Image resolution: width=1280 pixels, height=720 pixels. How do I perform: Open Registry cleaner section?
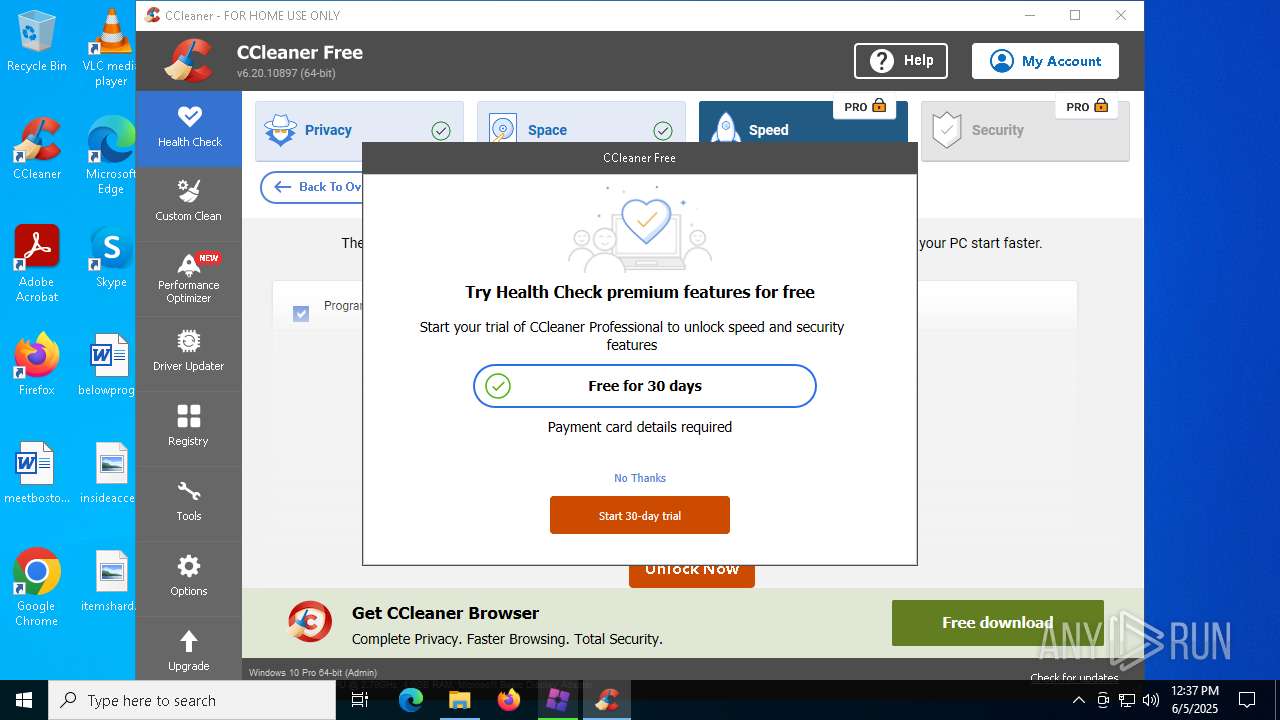pyautogui.click(x=189, y=427)
